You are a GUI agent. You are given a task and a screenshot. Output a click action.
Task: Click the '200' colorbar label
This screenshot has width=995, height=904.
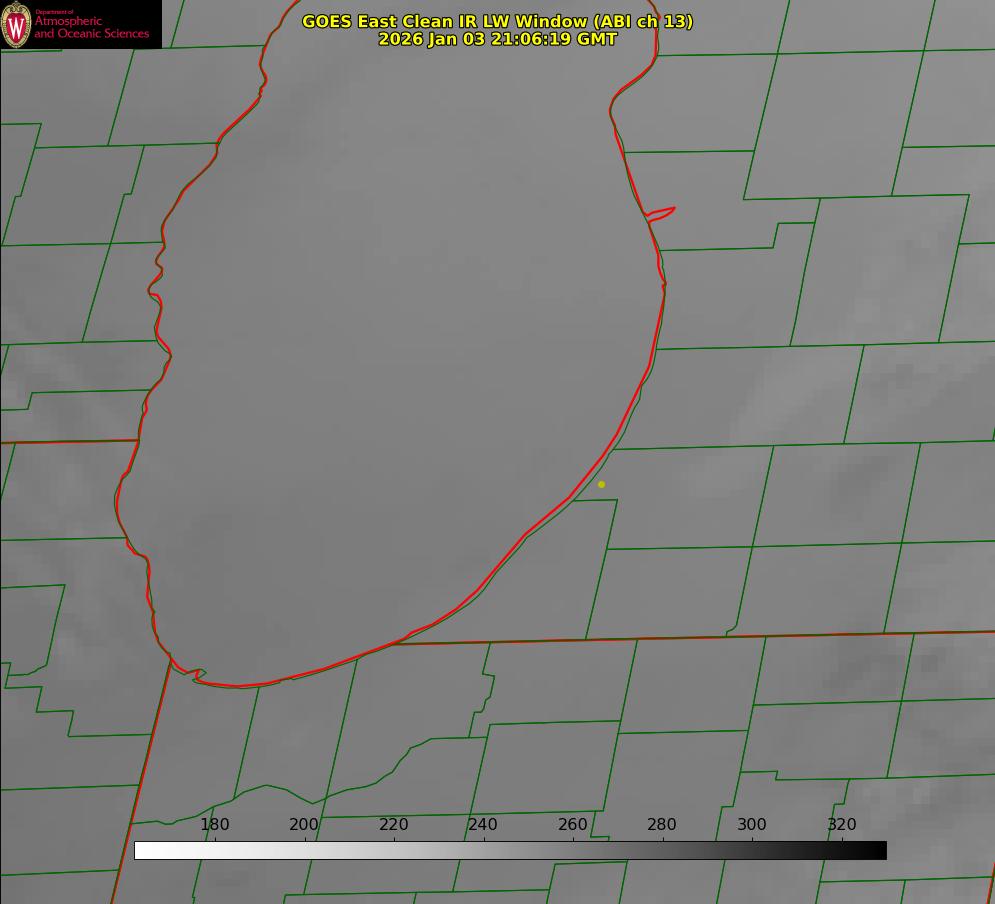point(304,824)
